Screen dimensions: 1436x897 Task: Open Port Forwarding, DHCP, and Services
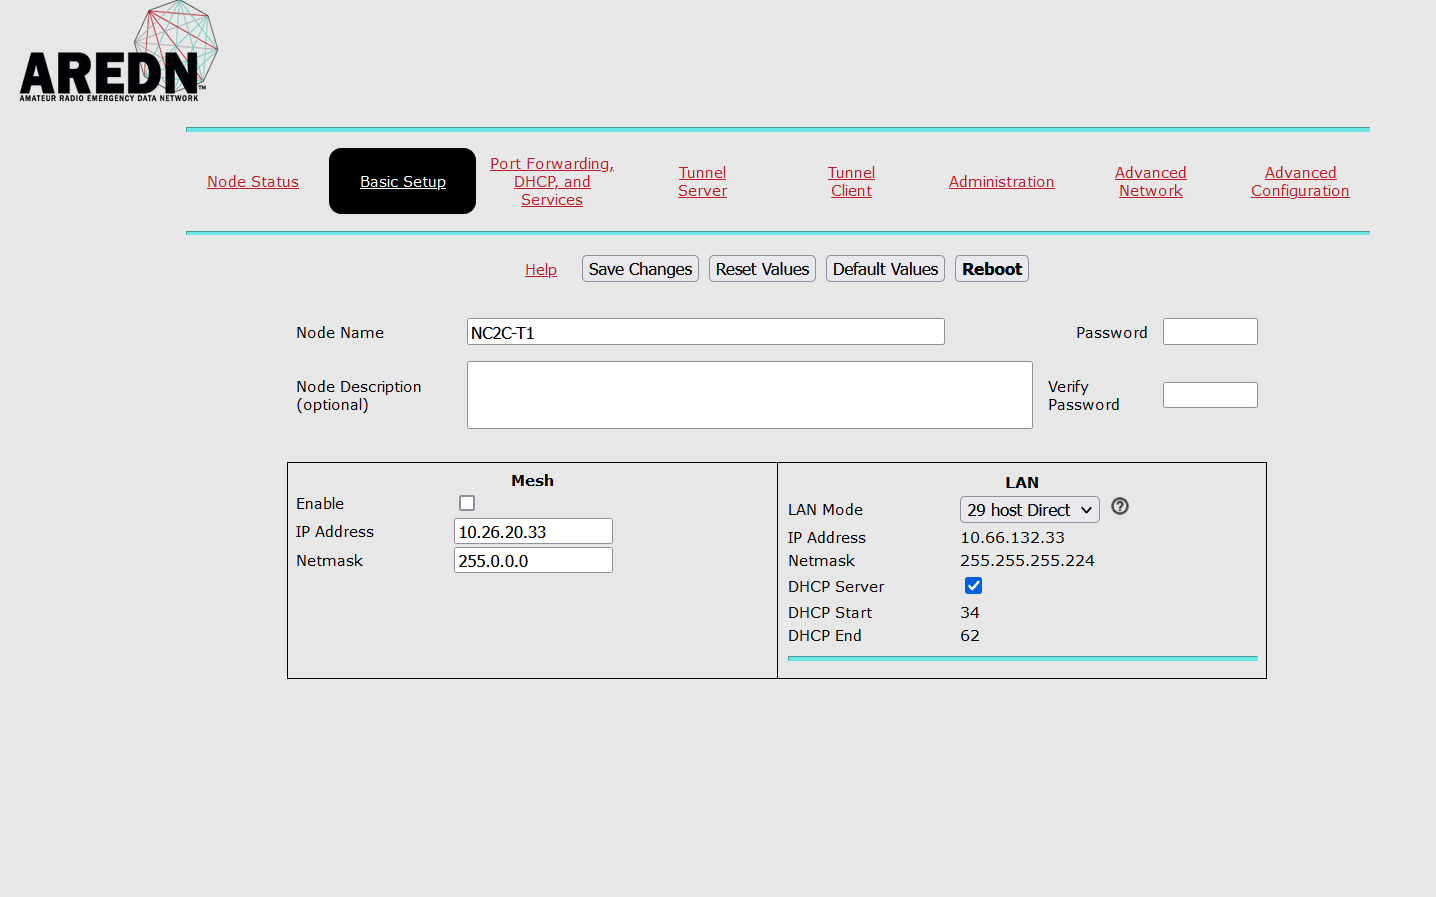[551, 181]
